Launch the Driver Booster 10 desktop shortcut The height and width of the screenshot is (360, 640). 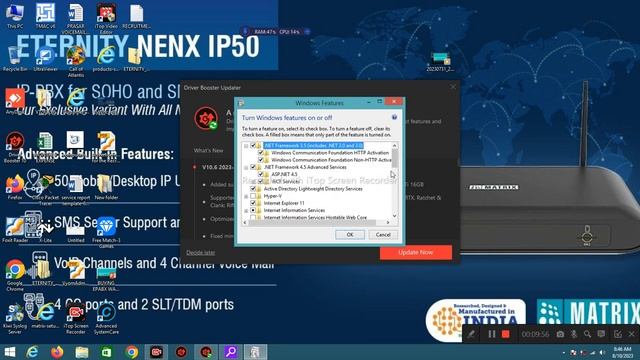click(15, 147)
